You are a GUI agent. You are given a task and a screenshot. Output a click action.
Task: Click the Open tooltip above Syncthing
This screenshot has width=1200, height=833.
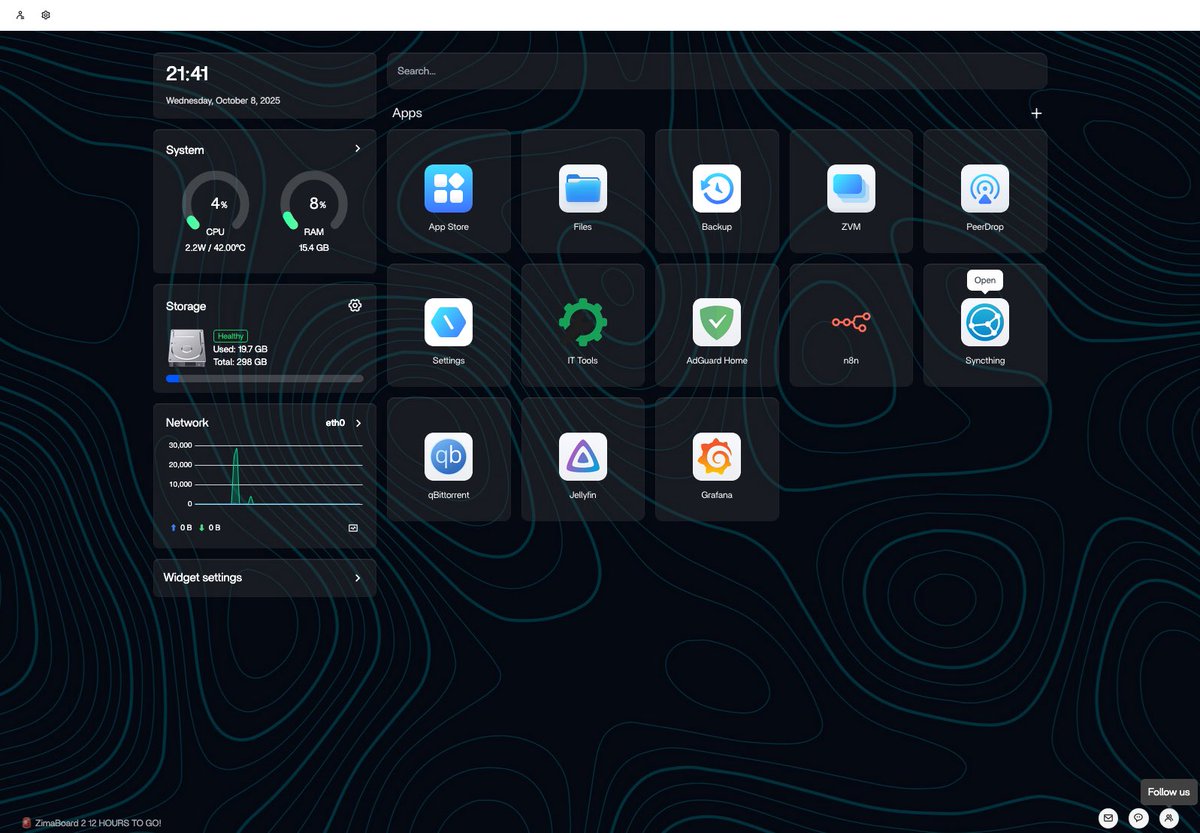[985, 281]
